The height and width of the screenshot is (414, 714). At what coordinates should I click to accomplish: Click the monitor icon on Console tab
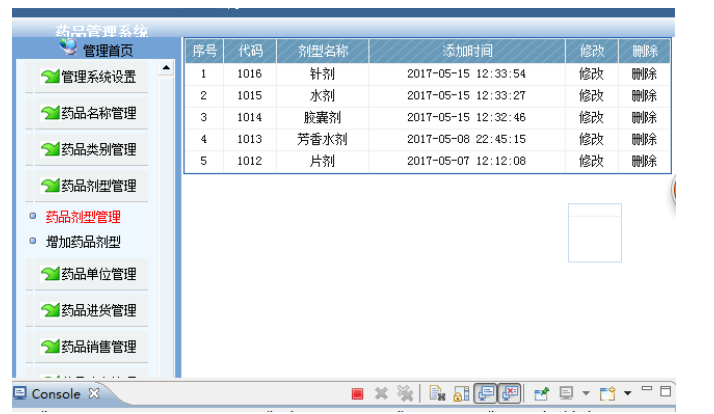[20, 393]
